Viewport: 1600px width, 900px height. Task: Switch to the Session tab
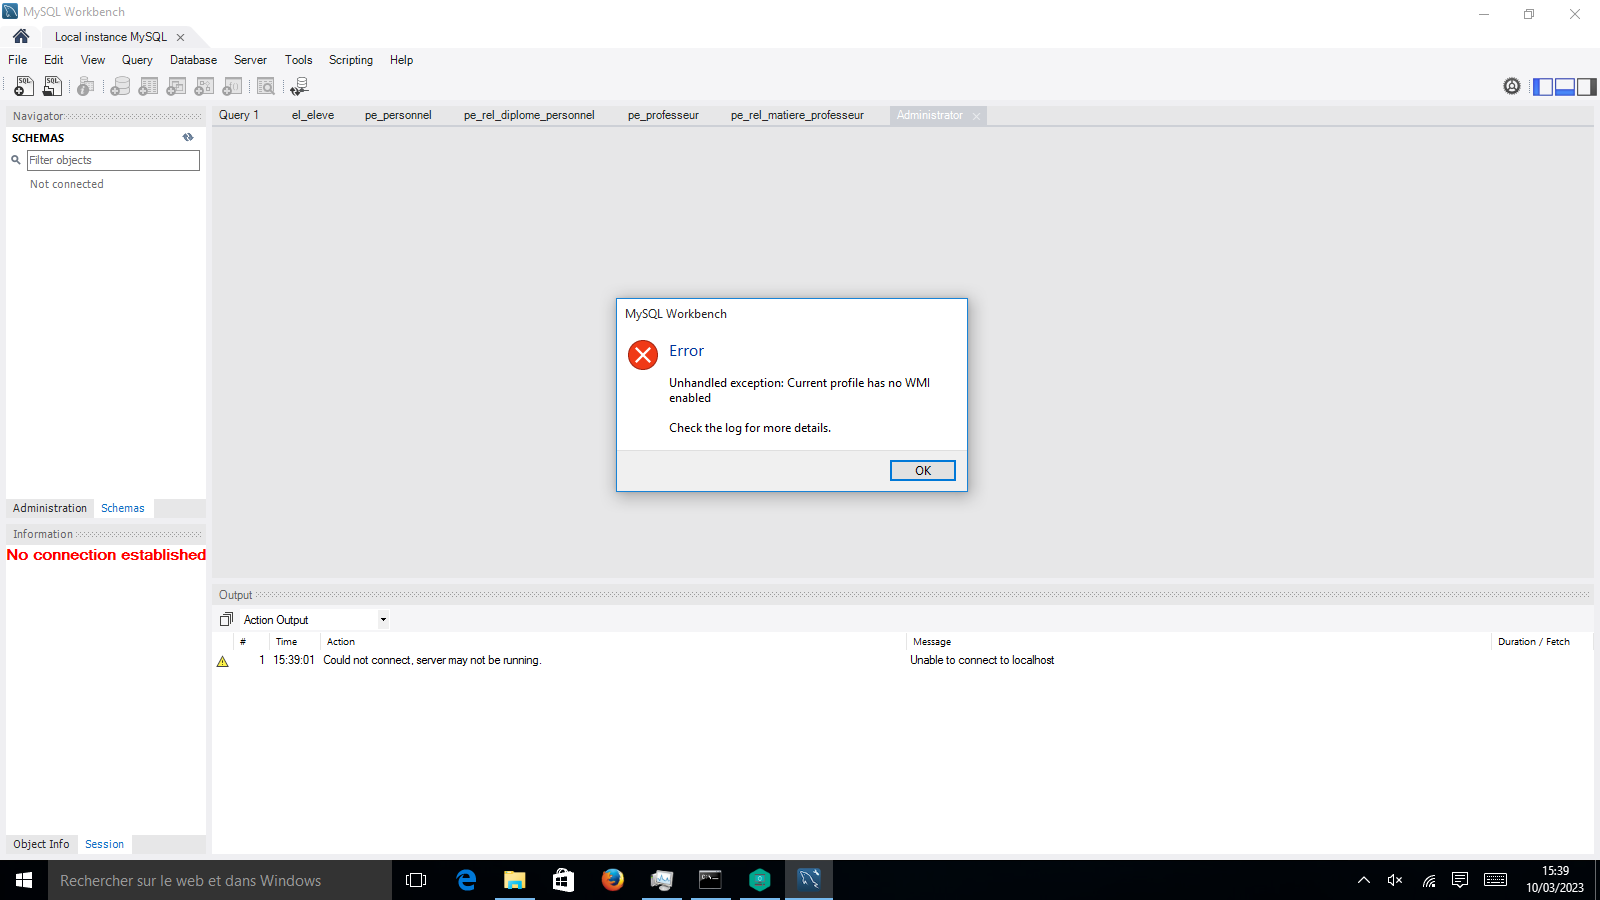[x=105, y=844]
